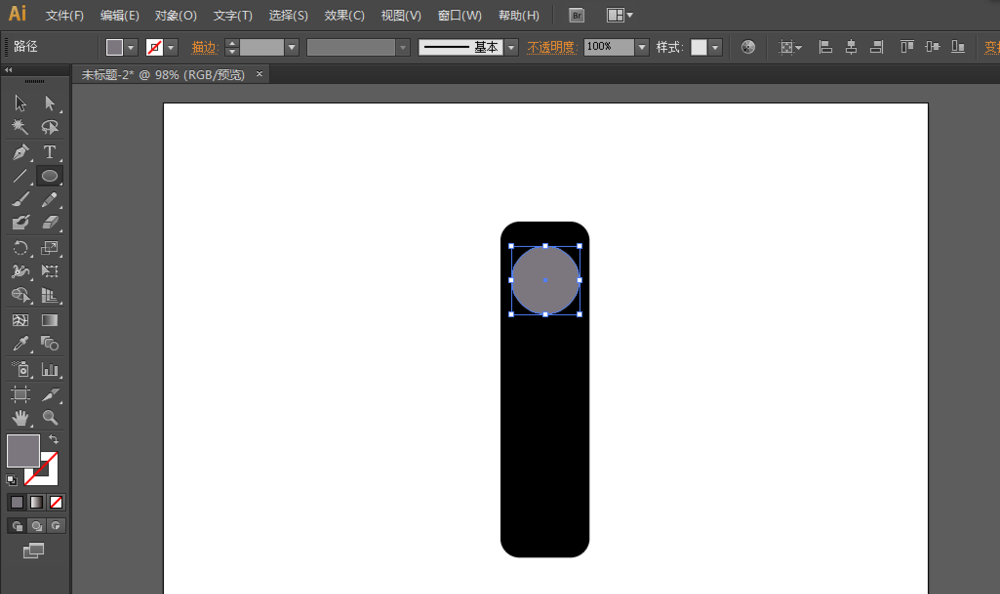Screen dimensions: 1000x594
Task: Select the Gradient tool
Action: pos(50,320)
